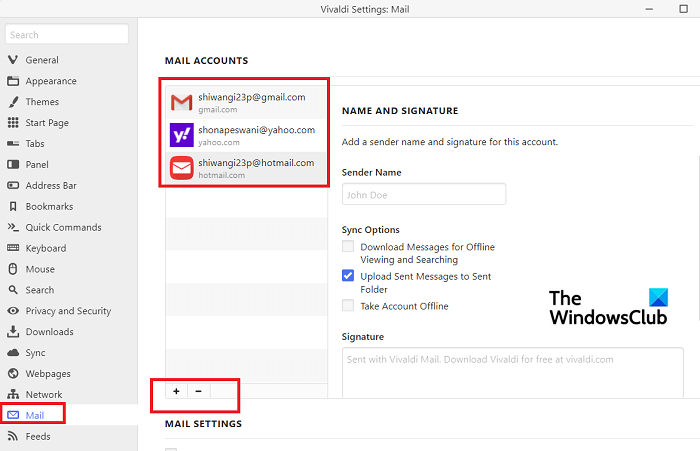Screen dimensions: 700x451
Task: Click inside the Signature text area
Action: 512,373
